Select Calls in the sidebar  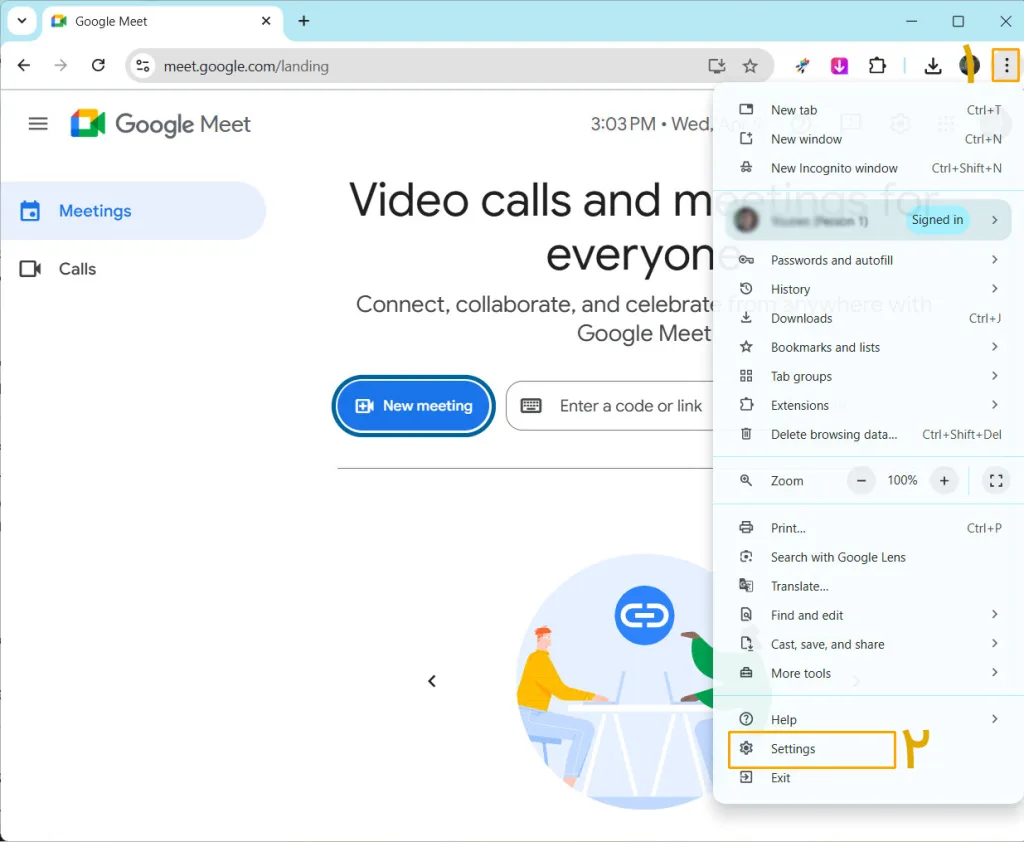pyautogui.click(x=133, y=268)
